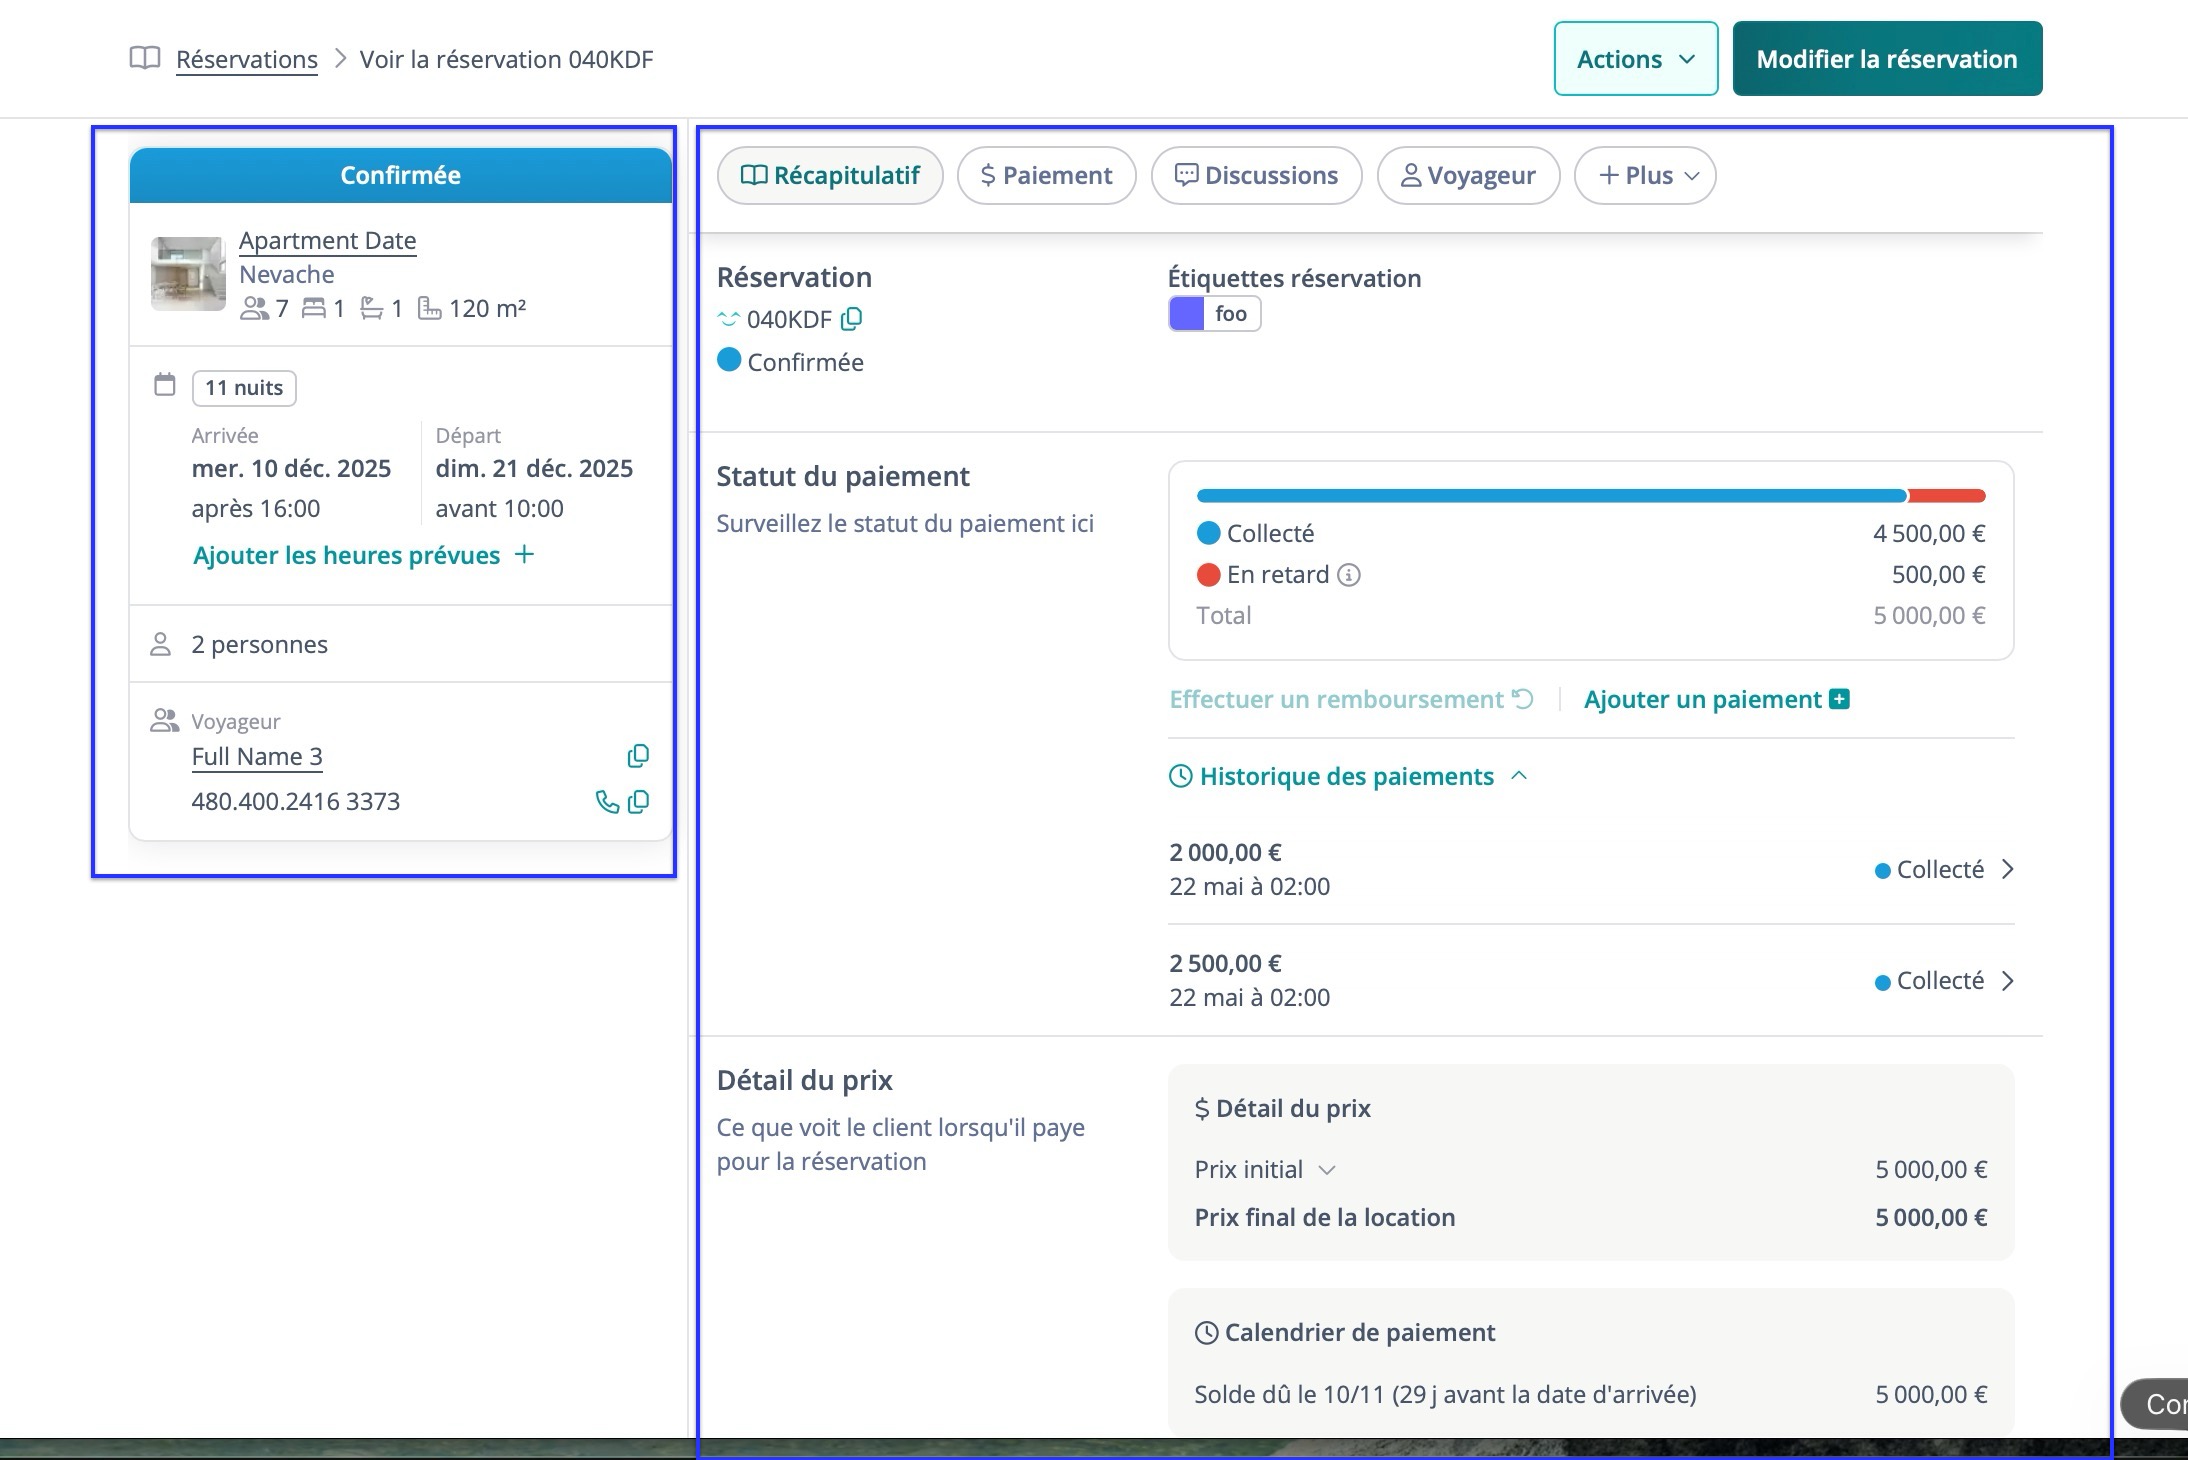
Task: Click the En retard info icon
Action: pos(1348,575)
